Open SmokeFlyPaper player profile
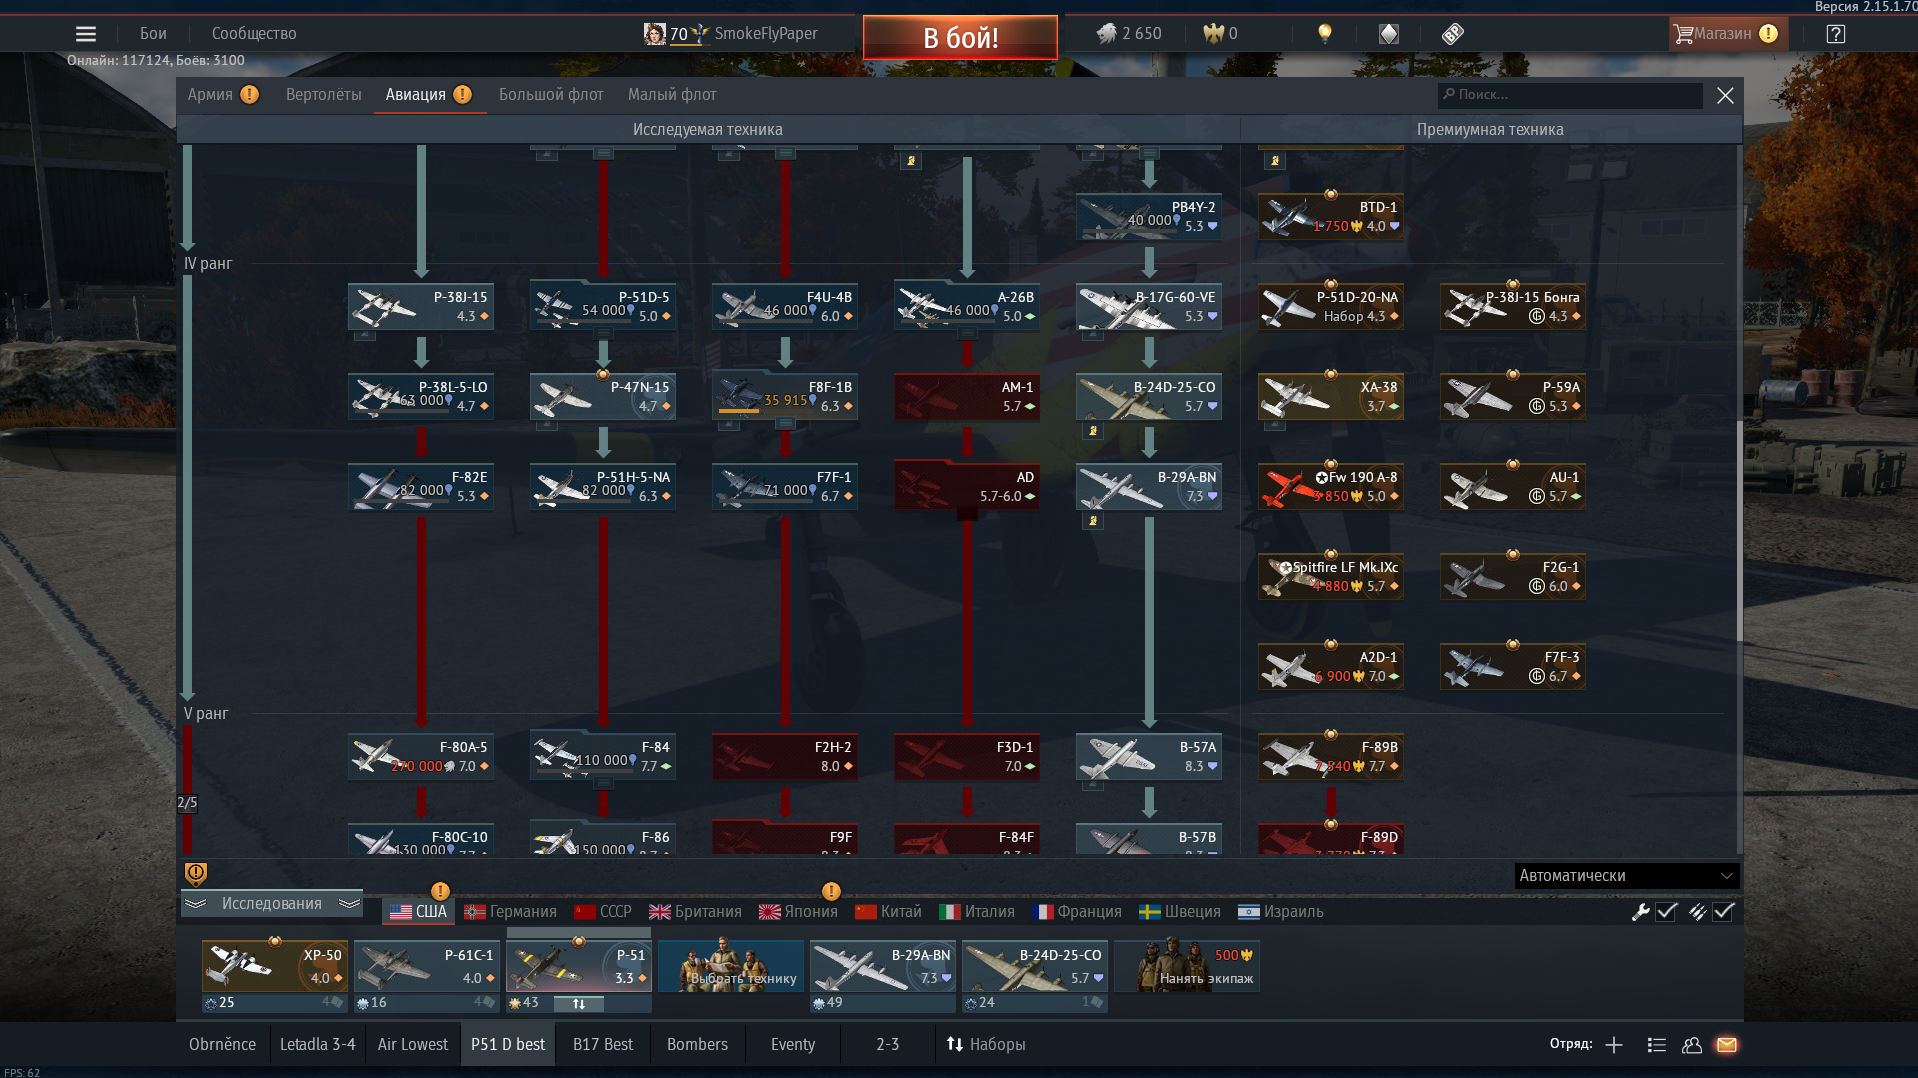Viewport: 1918px width, 1078px height. click(x=765, y=33)
